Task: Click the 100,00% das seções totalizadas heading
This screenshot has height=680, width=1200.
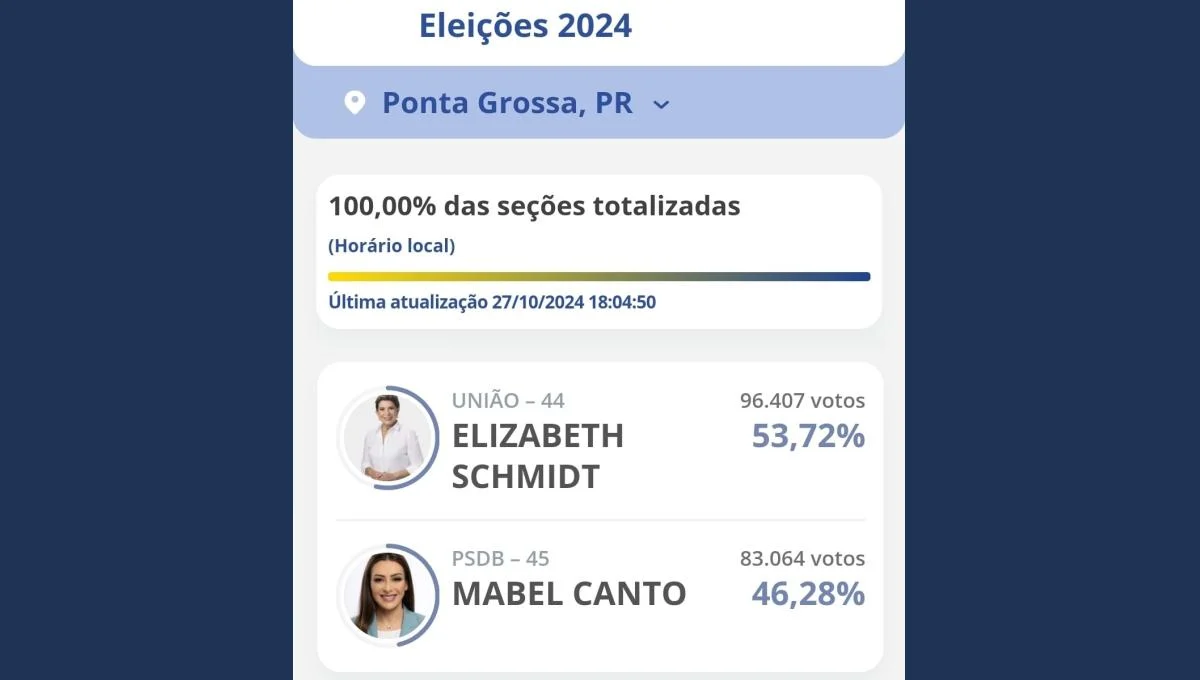Action: 534,207
